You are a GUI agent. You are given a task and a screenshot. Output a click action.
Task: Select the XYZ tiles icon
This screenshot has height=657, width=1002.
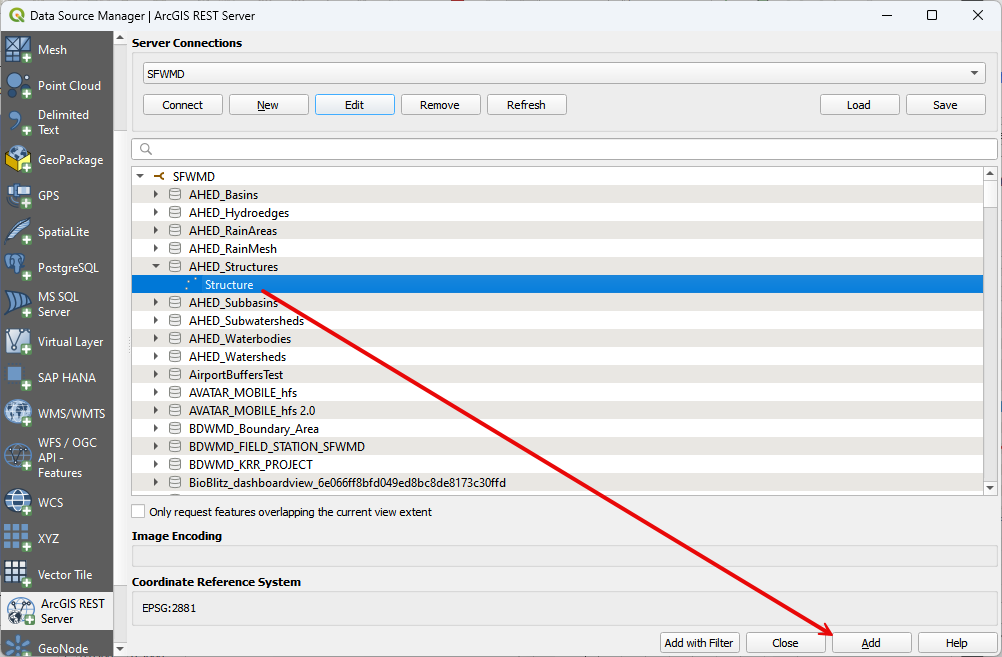click(19, 538)
